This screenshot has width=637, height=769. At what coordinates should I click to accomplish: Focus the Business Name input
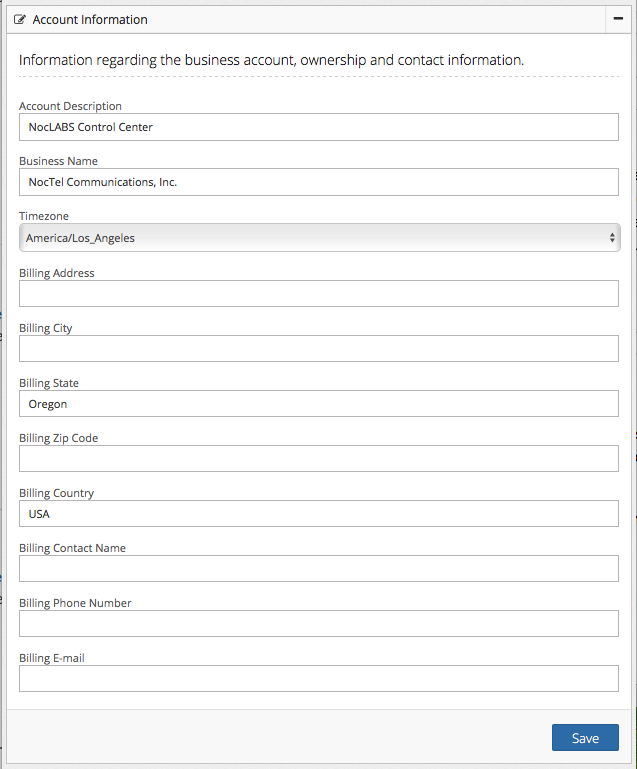click(318, 182)
